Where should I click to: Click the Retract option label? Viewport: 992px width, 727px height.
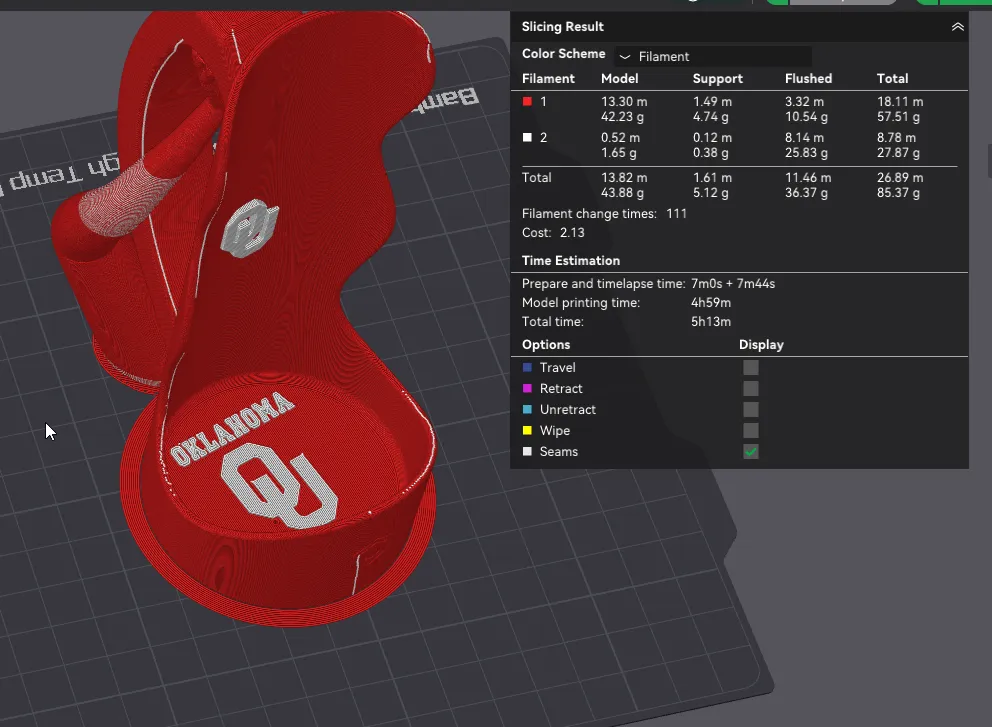561,388
